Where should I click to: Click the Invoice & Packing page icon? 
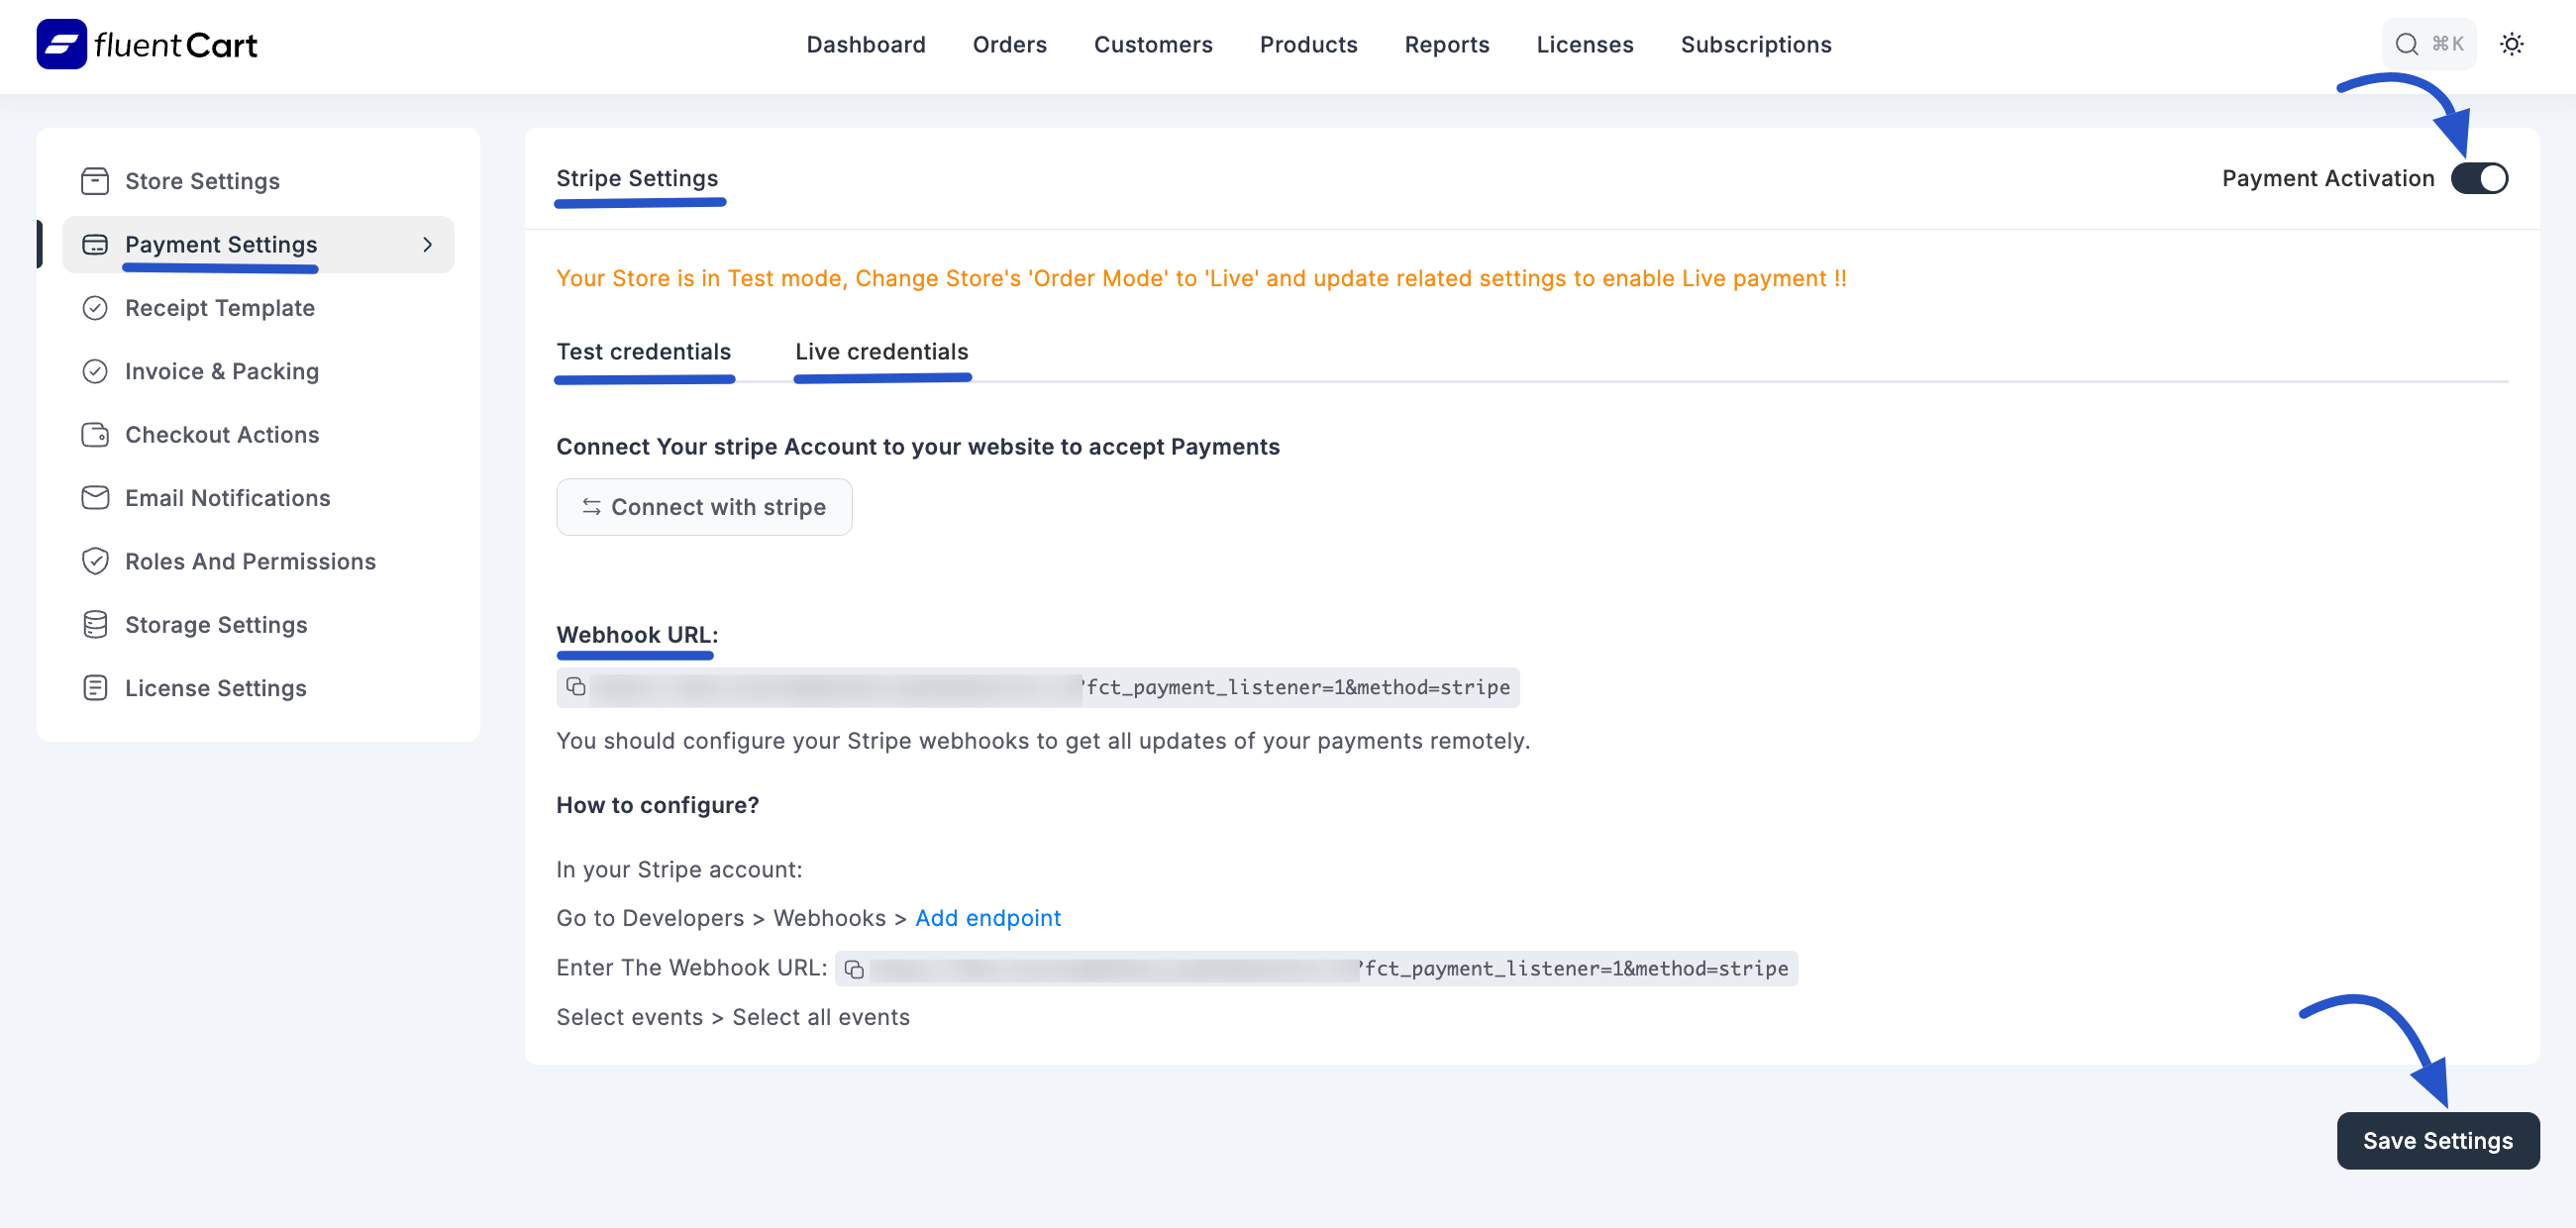pos(95,371)
